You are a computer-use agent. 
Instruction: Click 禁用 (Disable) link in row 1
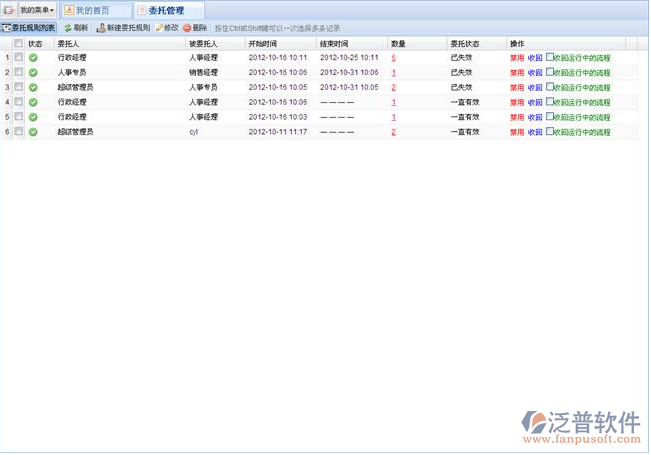(x=516, y=58)
